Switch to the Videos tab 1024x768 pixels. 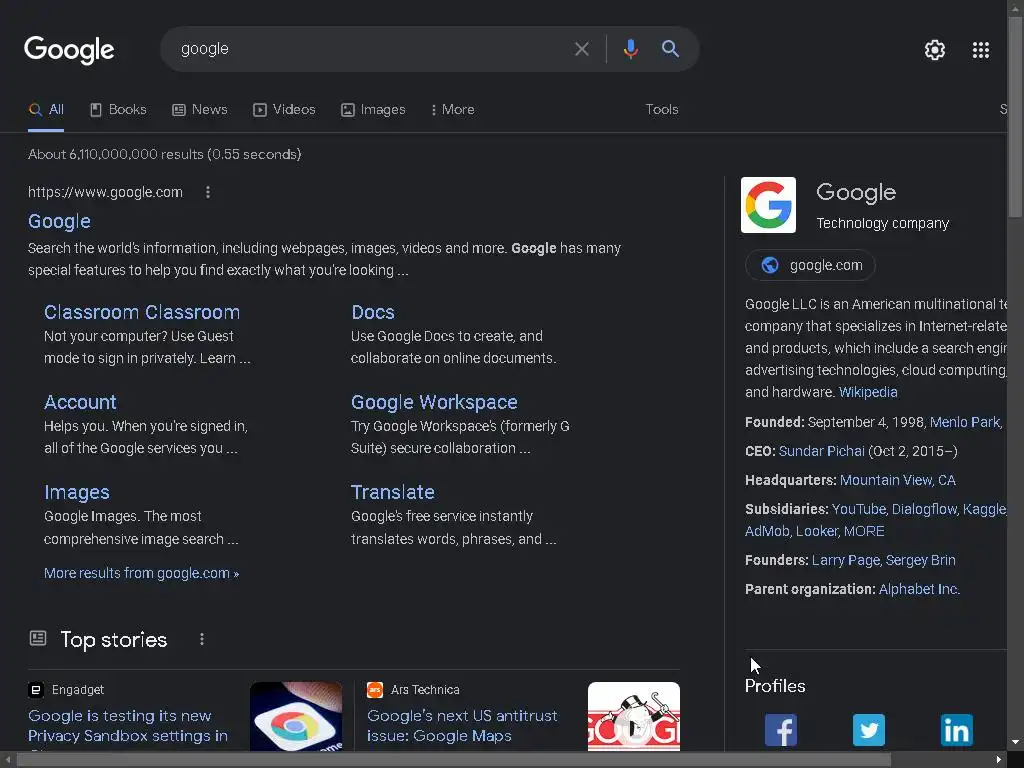pos(284,110)
